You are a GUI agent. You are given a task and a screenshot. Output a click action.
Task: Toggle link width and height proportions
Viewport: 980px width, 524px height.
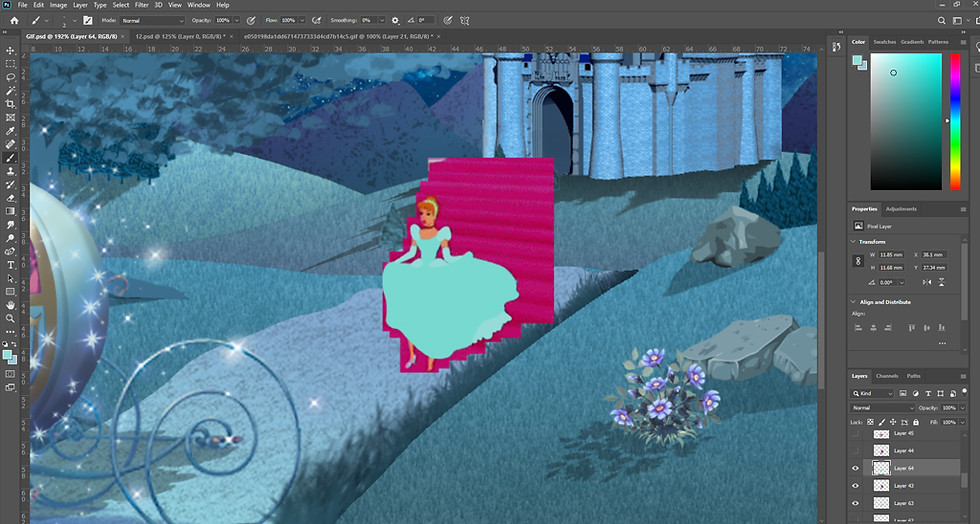click(x=858, y=261)
